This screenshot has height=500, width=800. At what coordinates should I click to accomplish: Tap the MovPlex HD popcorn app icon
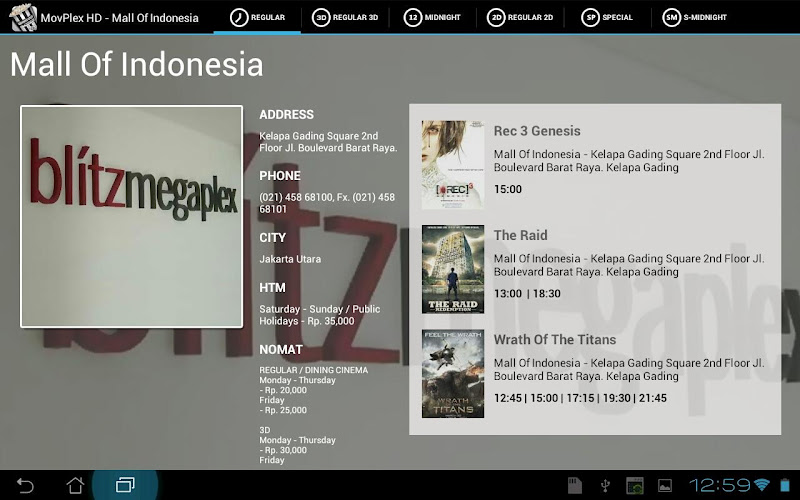pos(23,17)
